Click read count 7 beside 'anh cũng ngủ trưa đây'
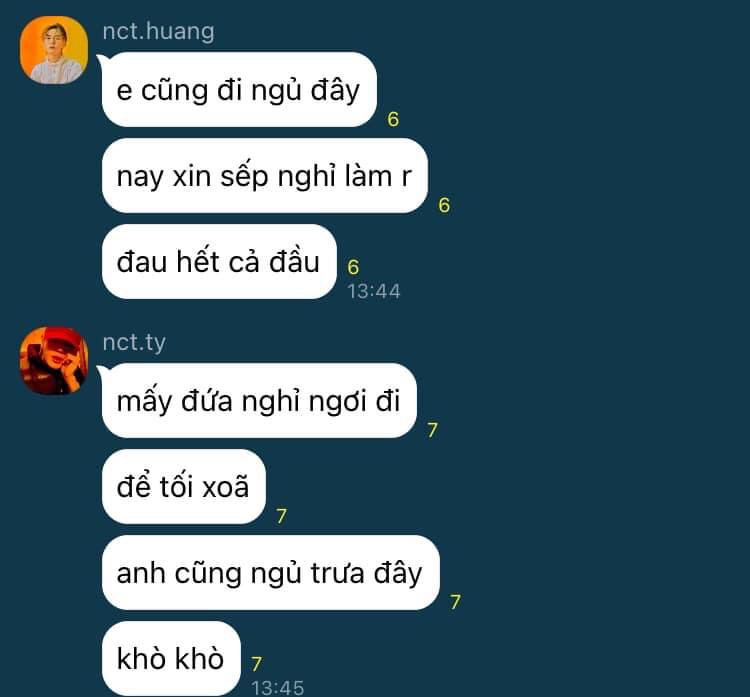 [456, 602]
